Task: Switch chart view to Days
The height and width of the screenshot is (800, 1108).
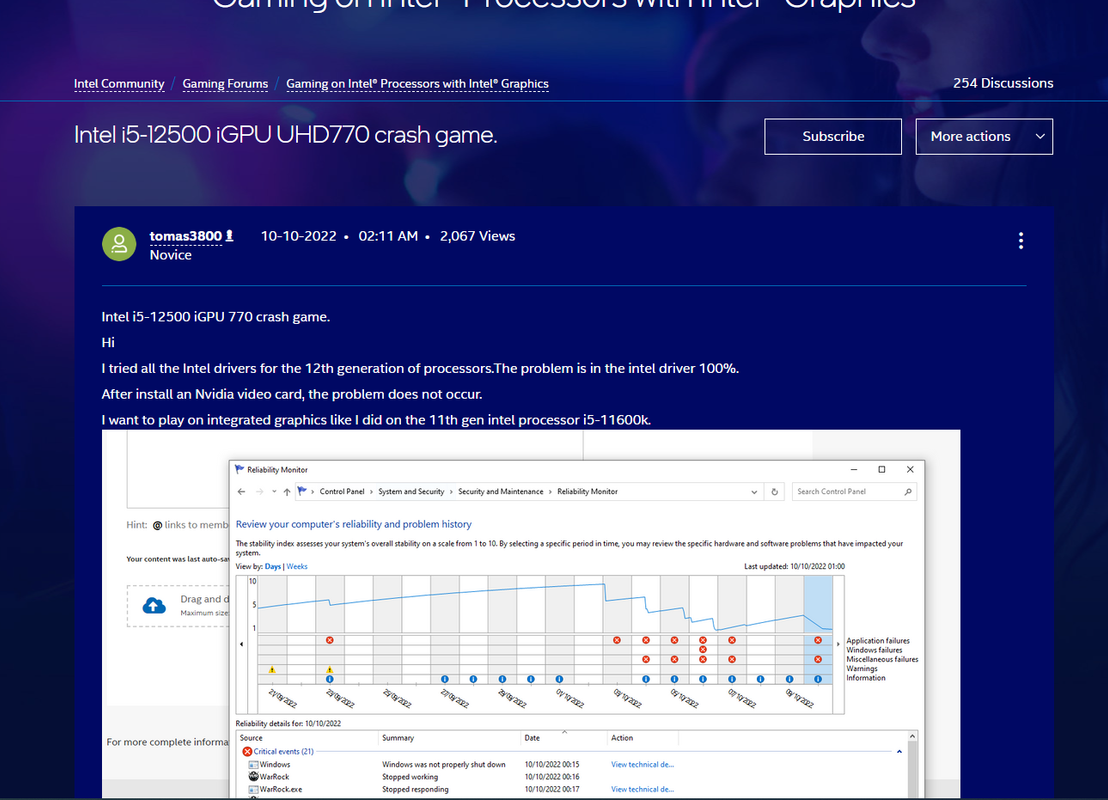Action: click(273, 567)
